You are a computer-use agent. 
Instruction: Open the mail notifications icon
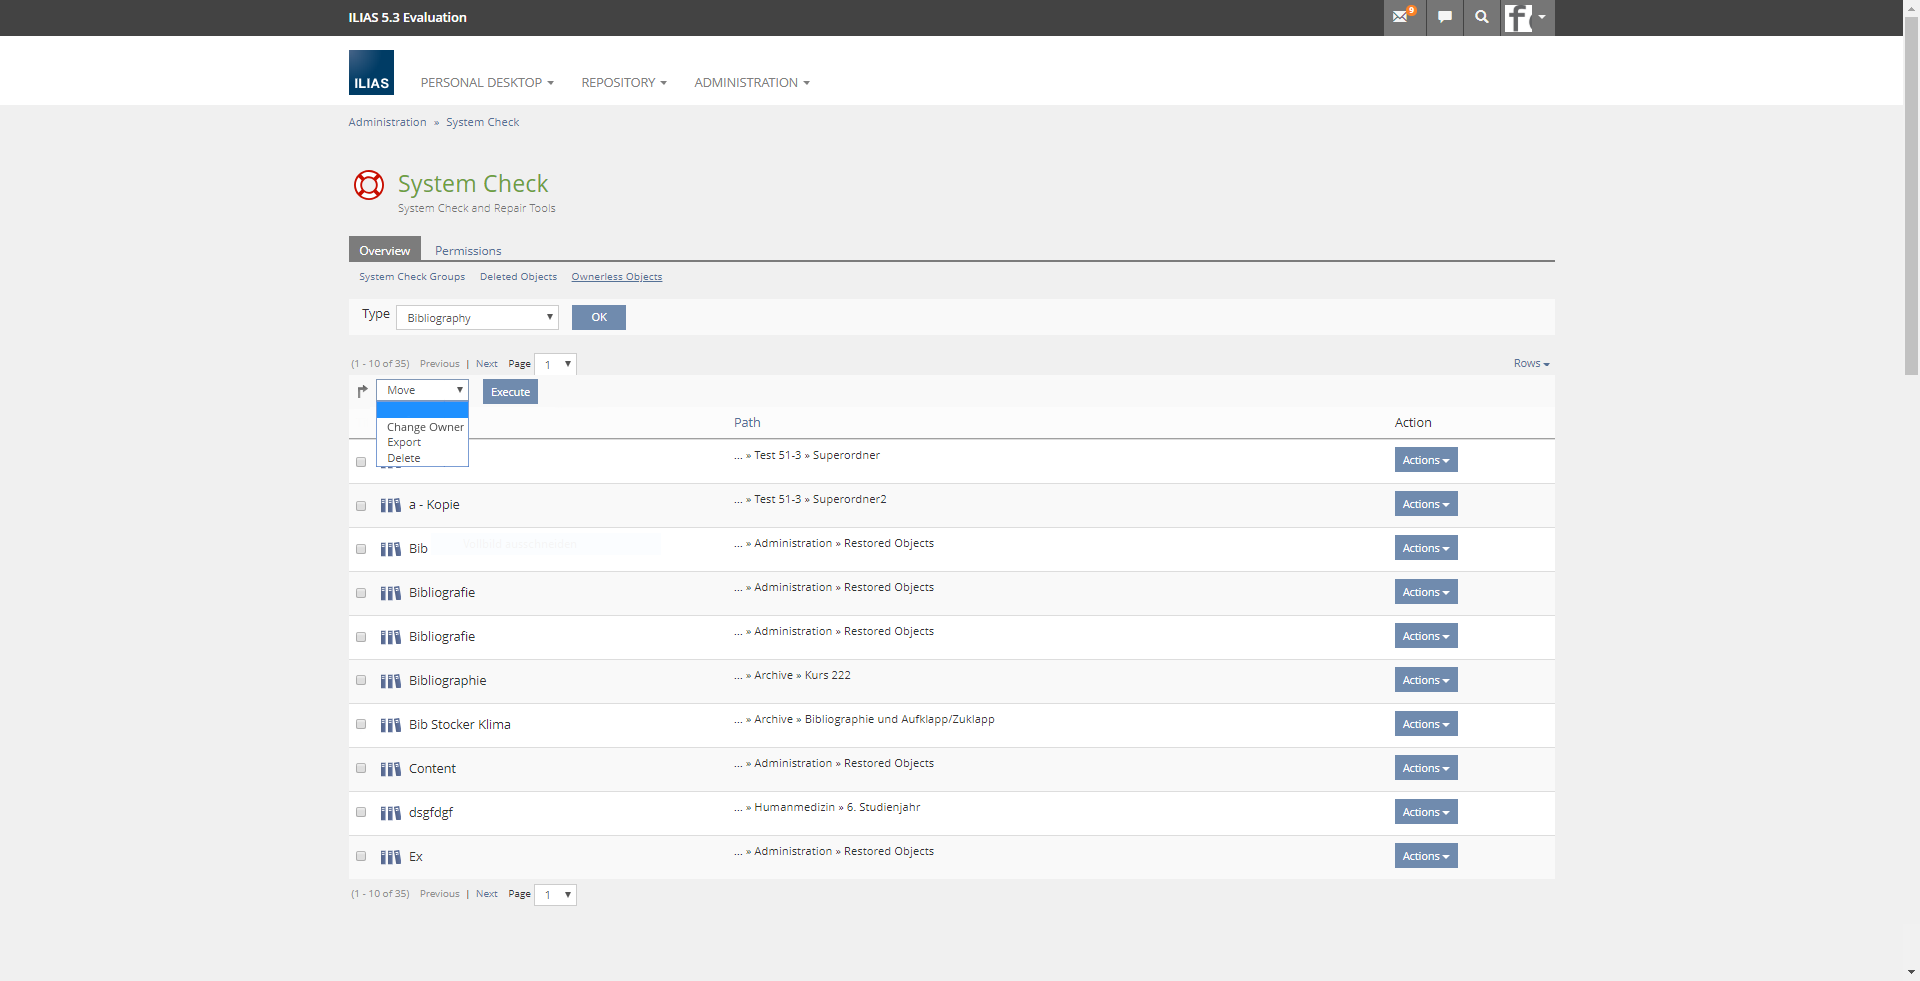(1403, 17)
